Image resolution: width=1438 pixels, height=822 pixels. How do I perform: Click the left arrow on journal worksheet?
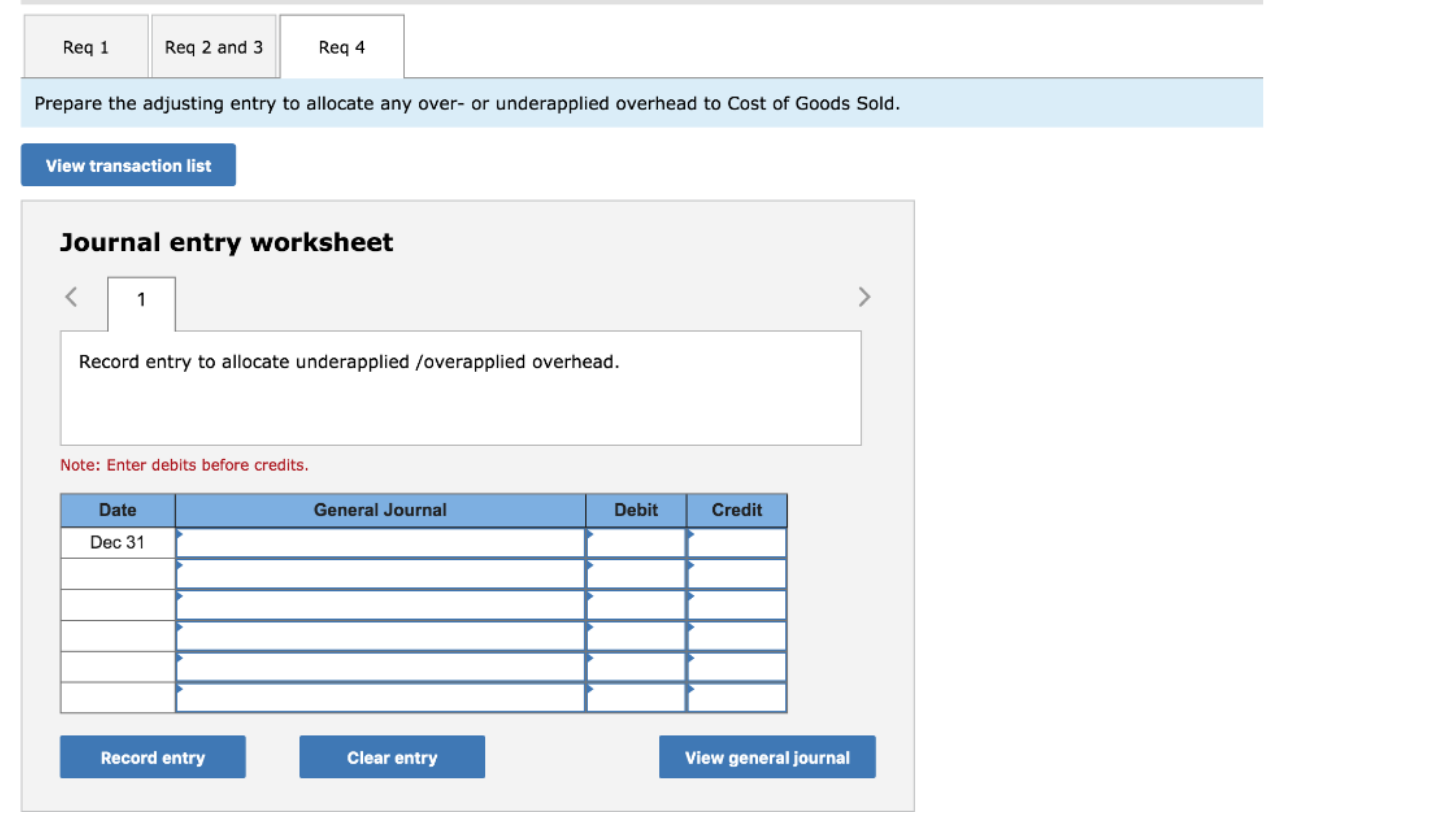(x=70, y=296)
